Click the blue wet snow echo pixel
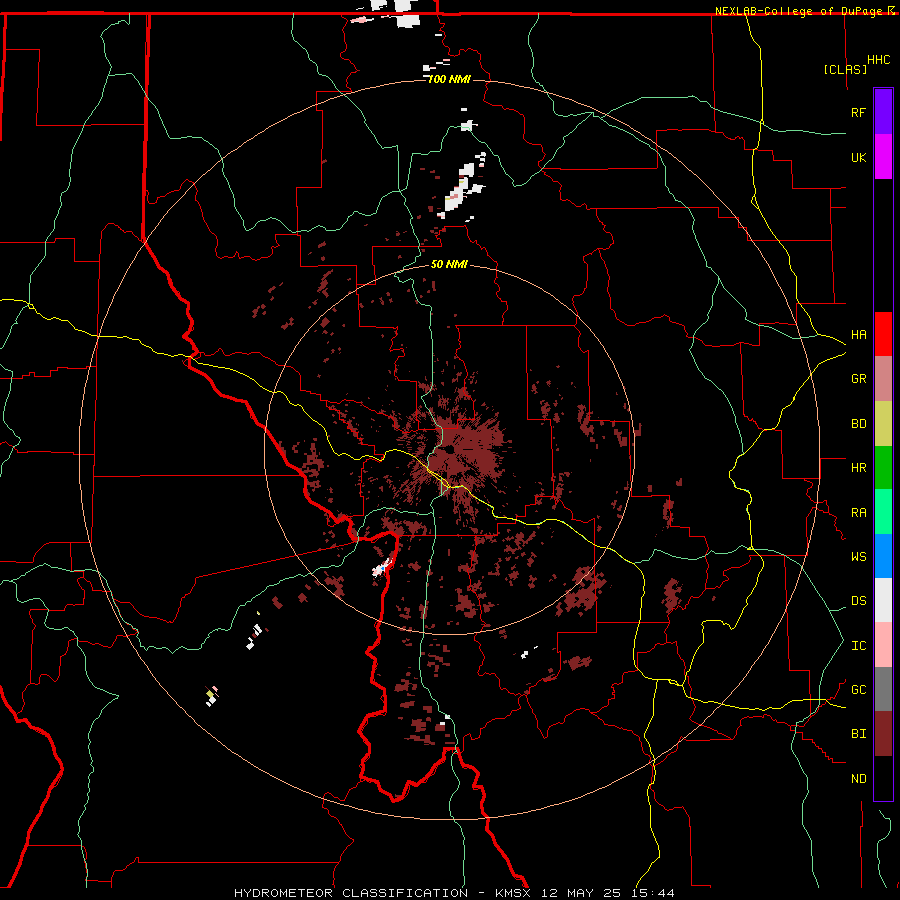Image resolution: width=900 pixels, height=900 pixels. point(383,568)
